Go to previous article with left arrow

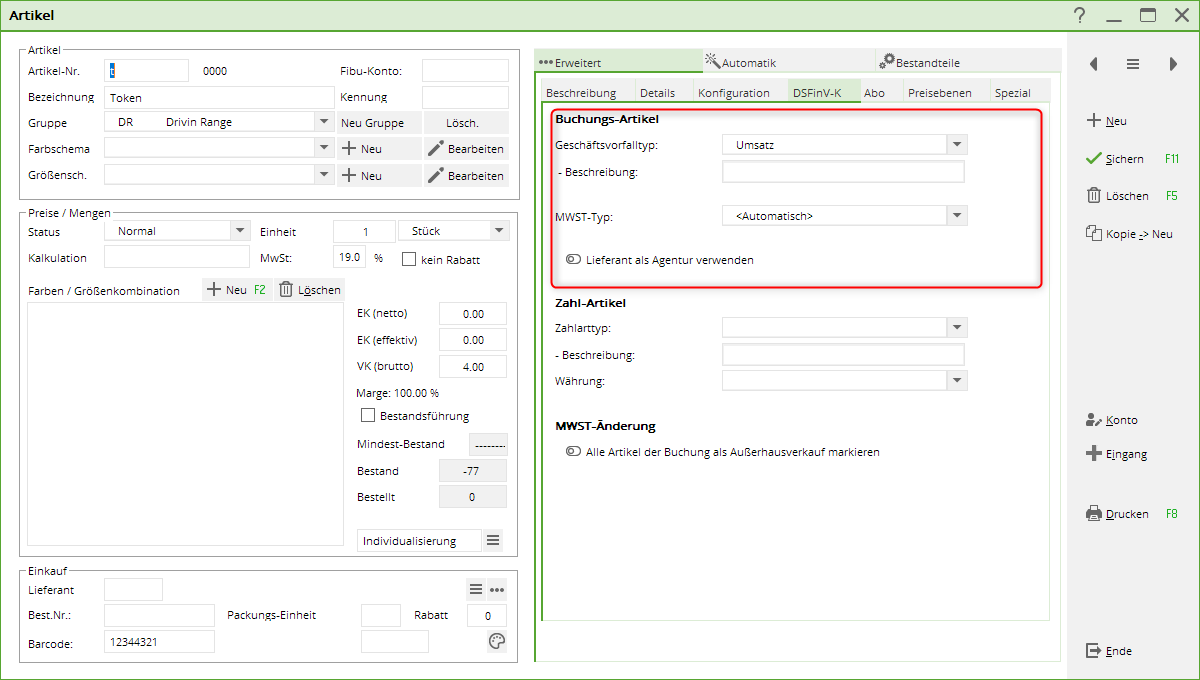click(1093, 64)
